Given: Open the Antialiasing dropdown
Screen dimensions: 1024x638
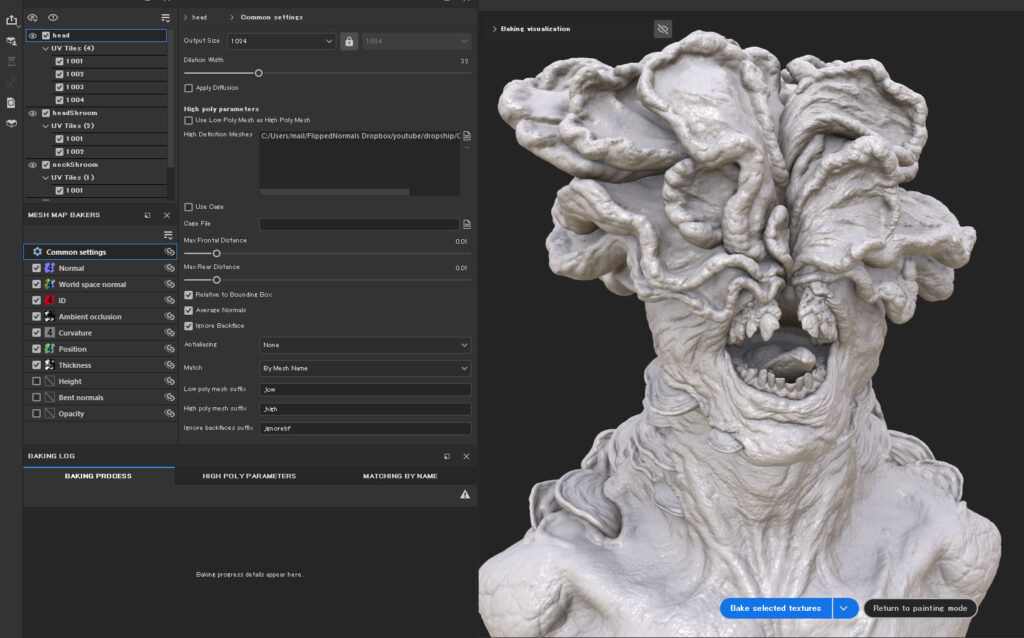Looking at the screenshot, I should click(x=365, y=345).
